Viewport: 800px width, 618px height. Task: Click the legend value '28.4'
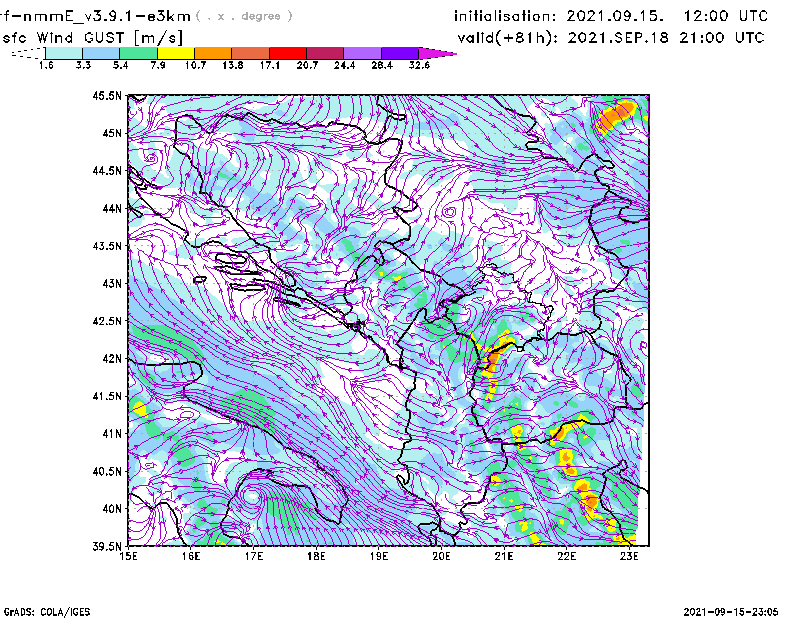[382, 65]
